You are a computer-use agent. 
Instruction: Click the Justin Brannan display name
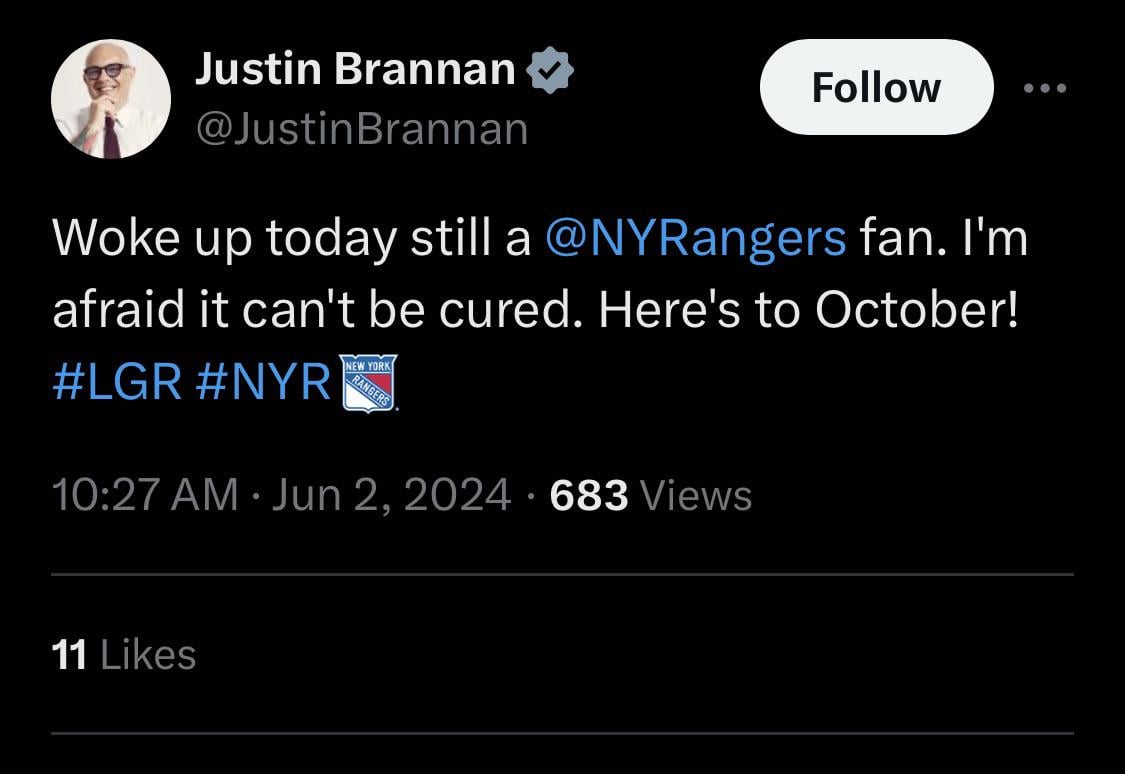tap(355, 69)
